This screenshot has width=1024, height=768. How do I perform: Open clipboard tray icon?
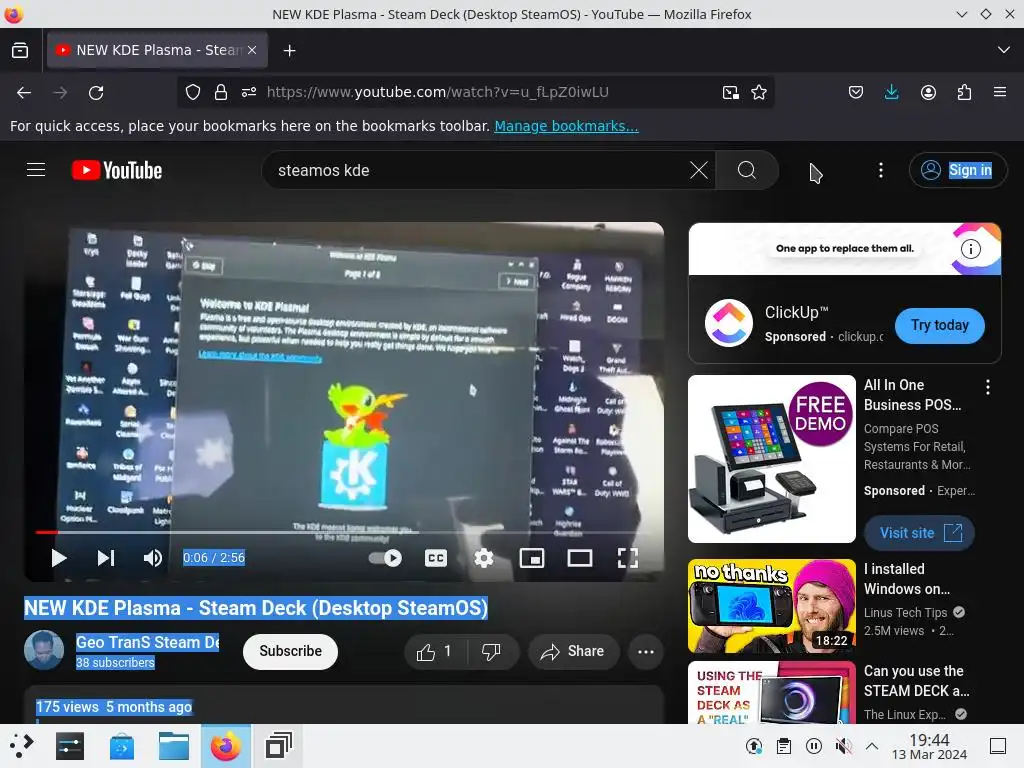tap(784, 746)
